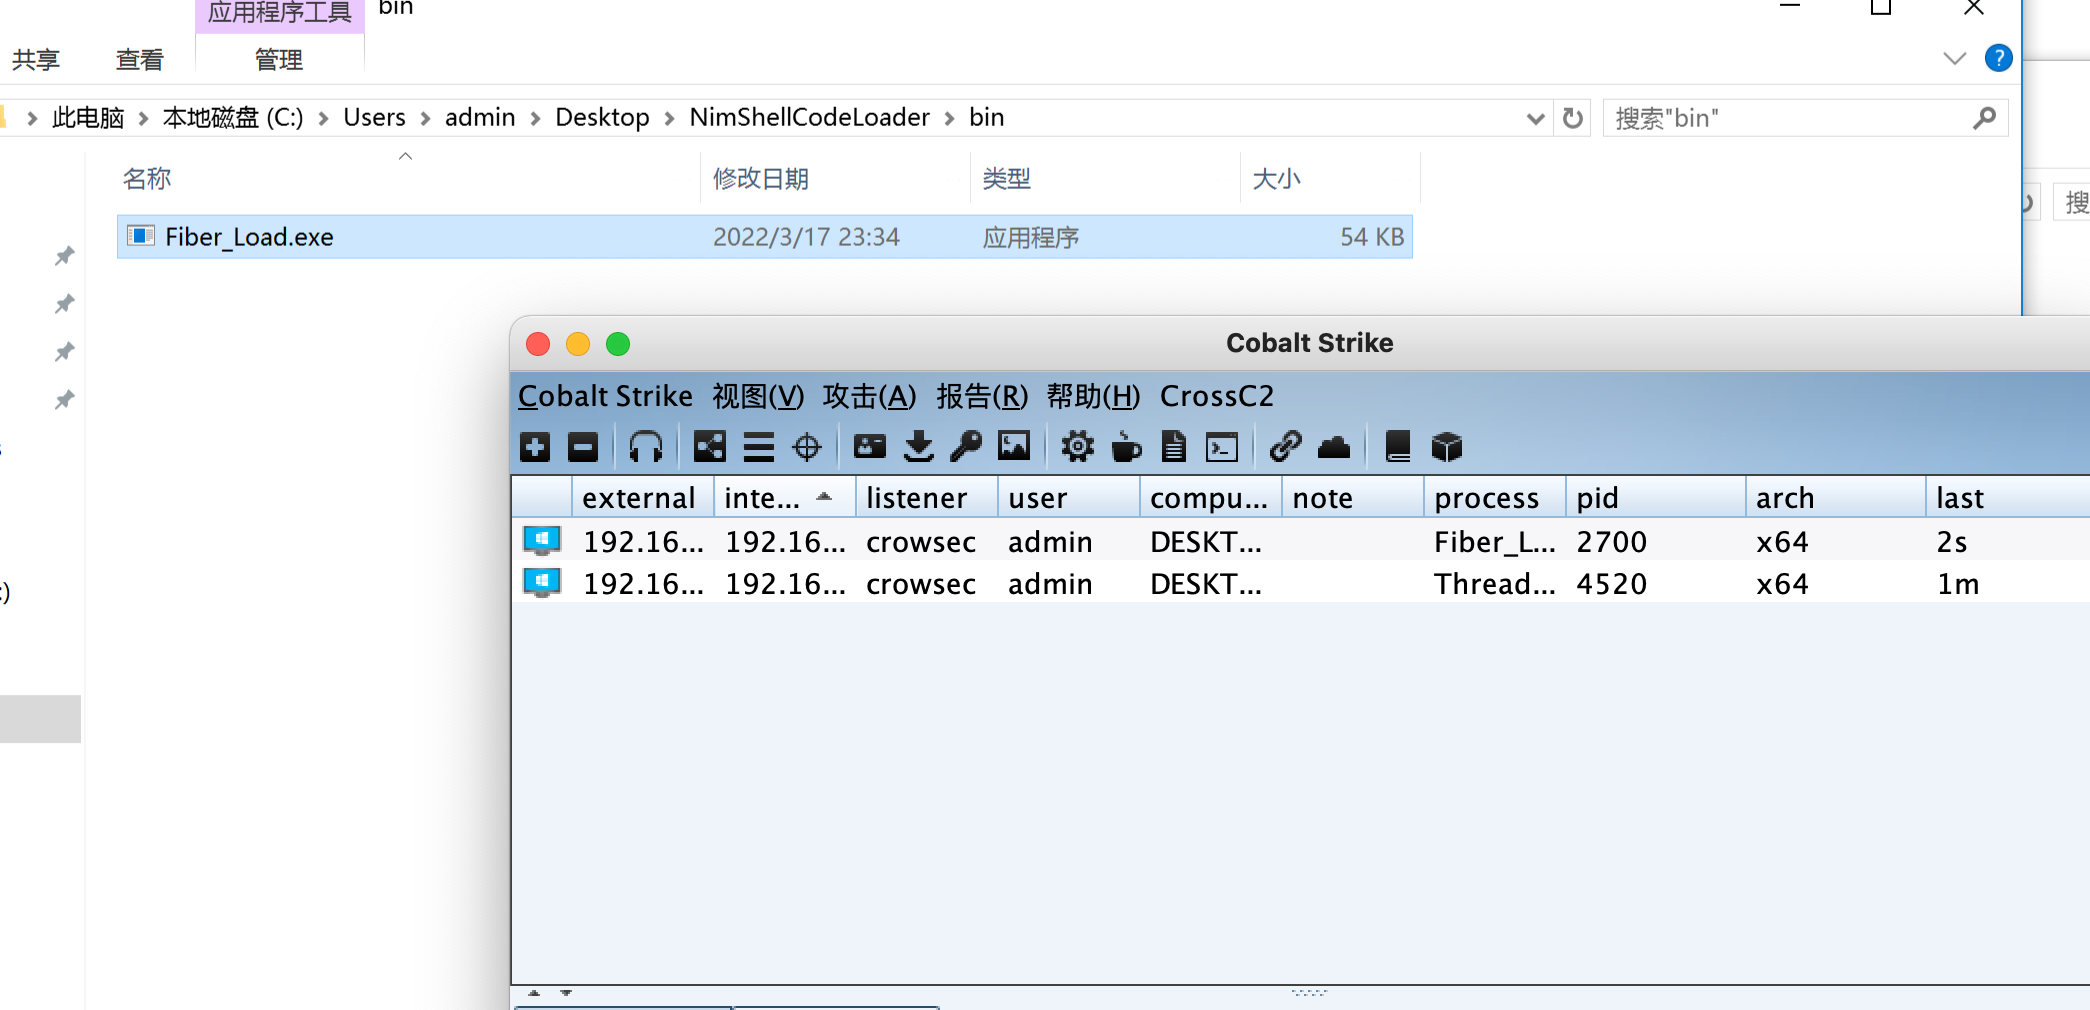Expand chevron after NimShellCodeLoader in path
This screenshot has width=2090, height=1010.
949,118
